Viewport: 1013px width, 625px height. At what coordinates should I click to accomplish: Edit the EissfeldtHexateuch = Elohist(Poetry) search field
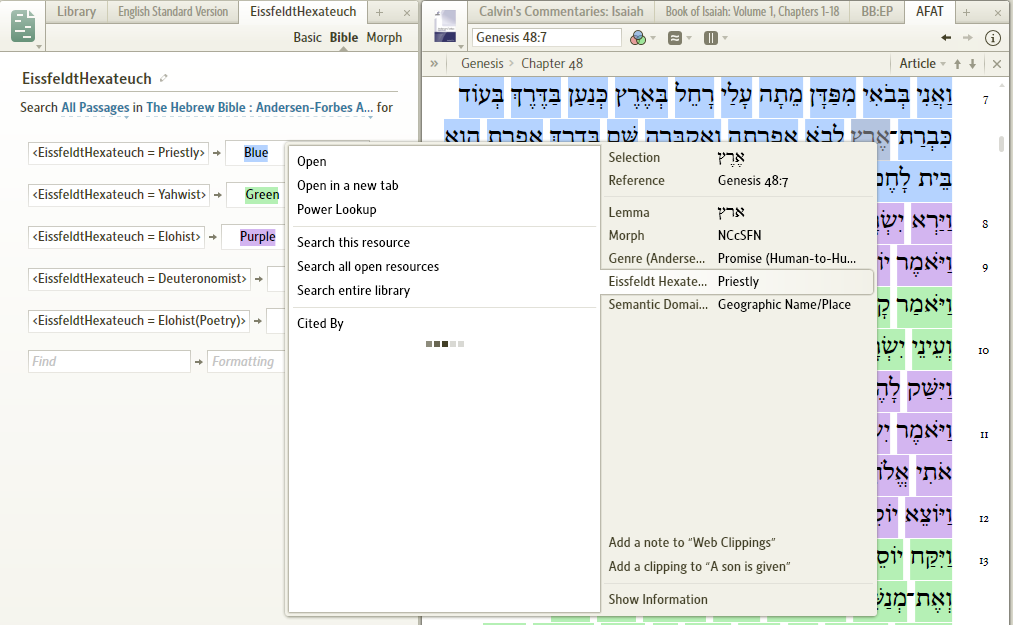coord(139,321)
